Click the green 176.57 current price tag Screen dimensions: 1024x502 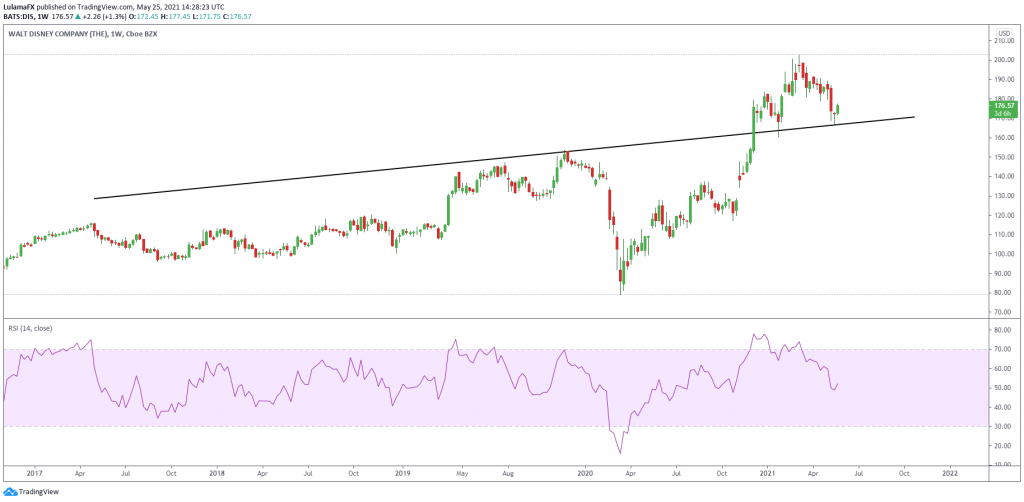coord(1002,108)
